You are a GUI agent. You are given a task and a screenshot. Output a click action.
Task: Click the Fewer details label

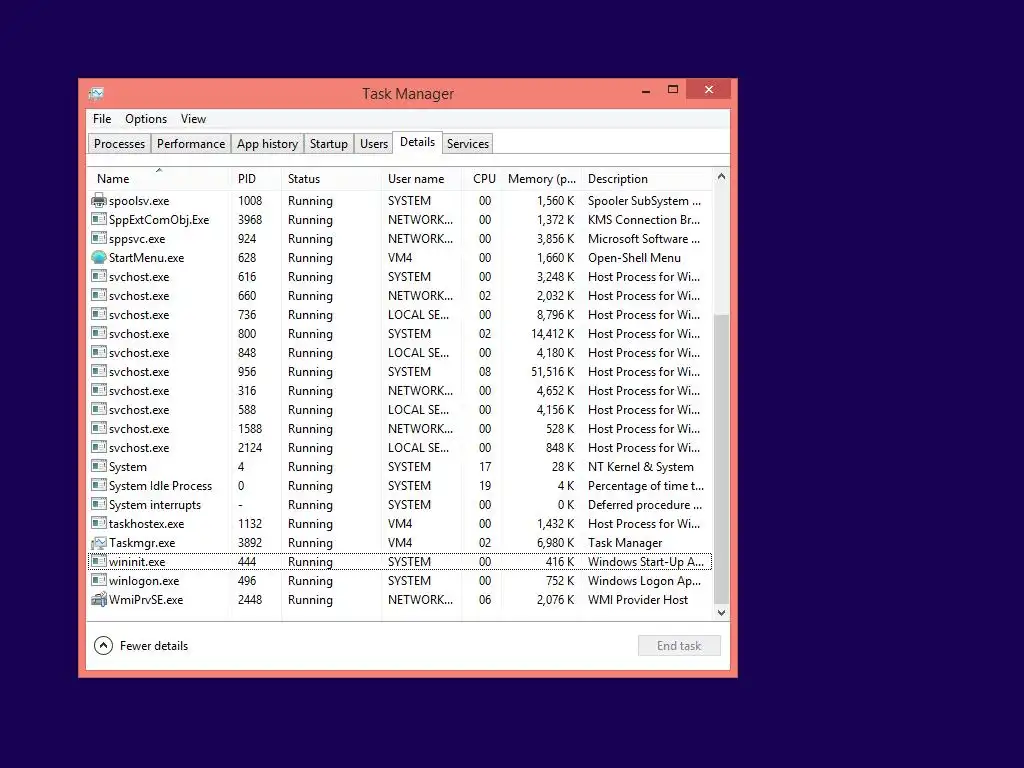154,646
